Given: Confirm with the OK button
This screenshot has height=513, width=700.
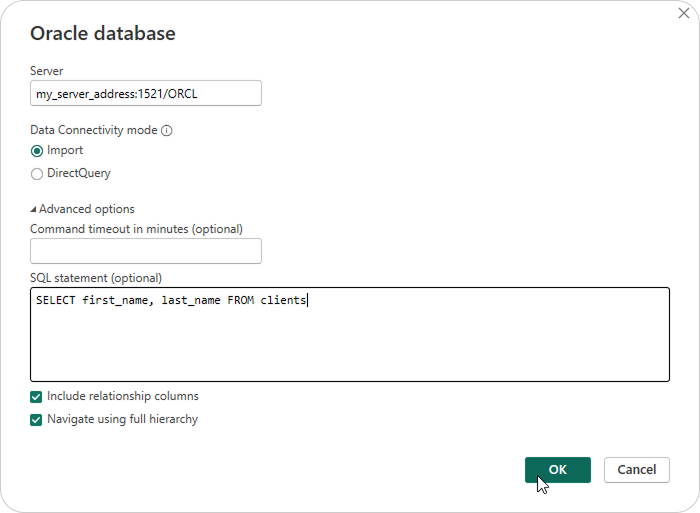Looking at the screenshot, I should click(558, 470).
